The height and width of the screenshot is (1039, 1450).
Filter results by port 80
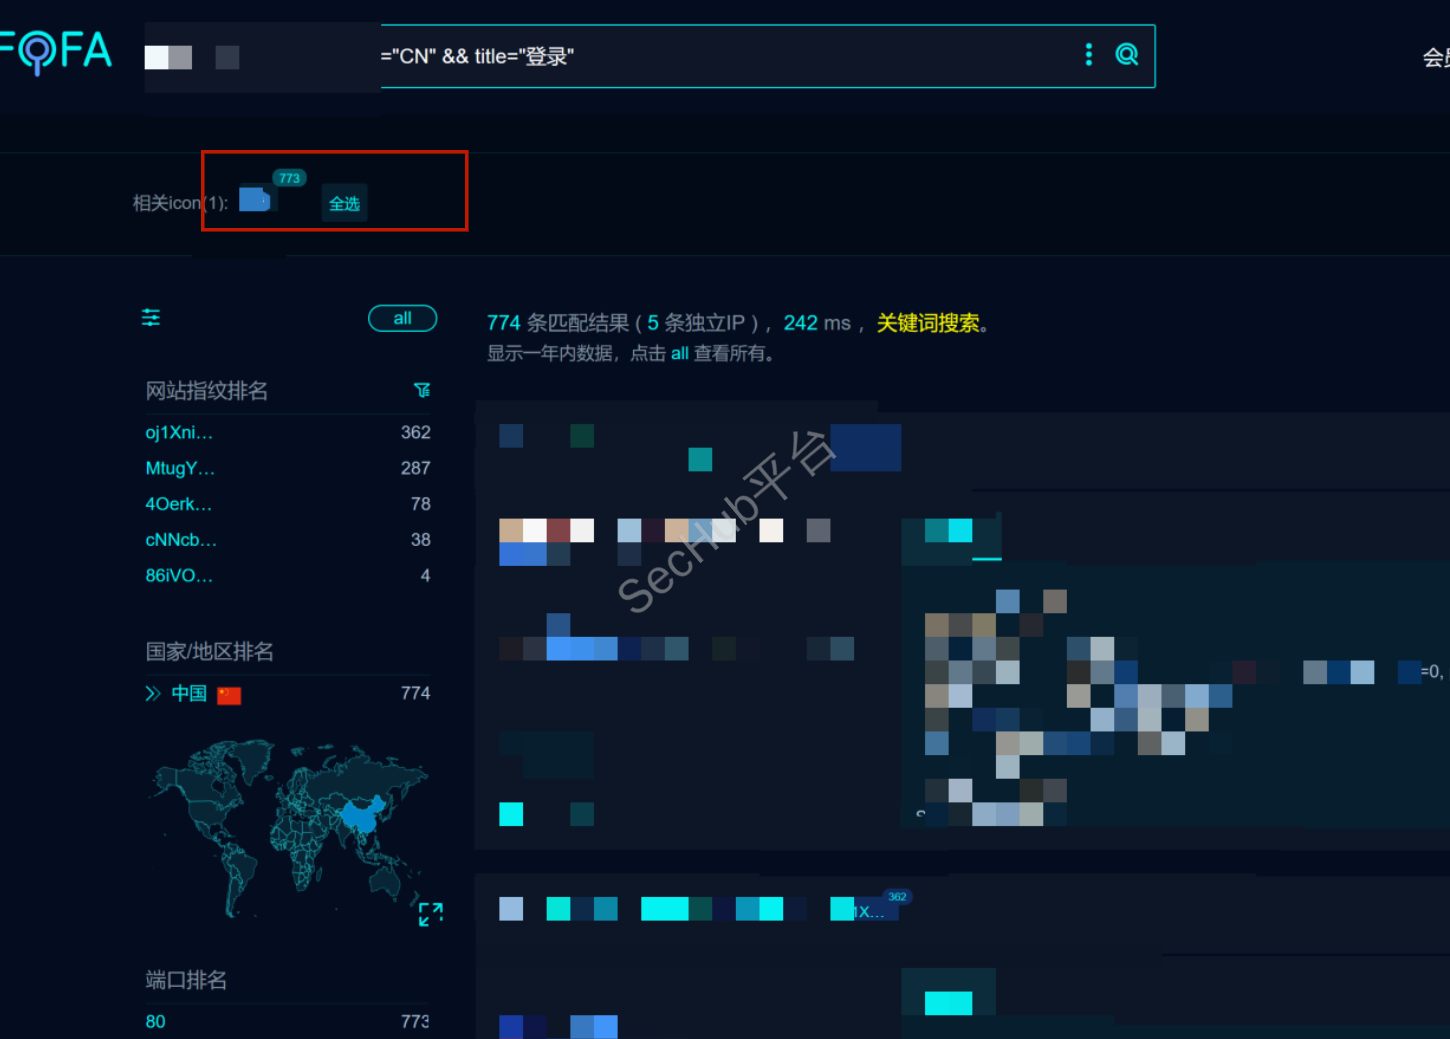[x=156, y=1021]
